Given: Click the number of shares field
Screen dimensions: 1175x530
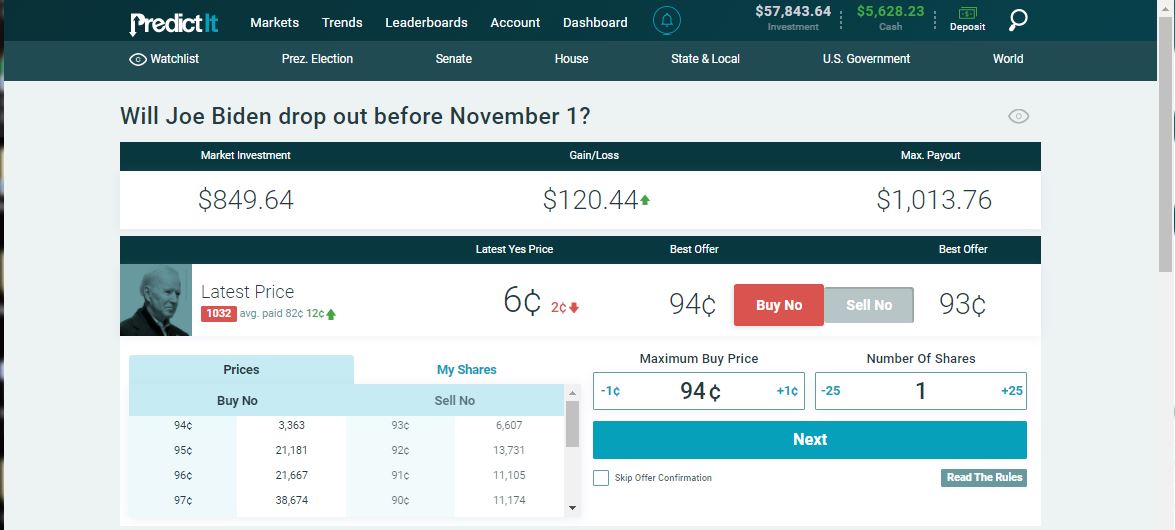Looking at the screenshot, I should 921,391.
